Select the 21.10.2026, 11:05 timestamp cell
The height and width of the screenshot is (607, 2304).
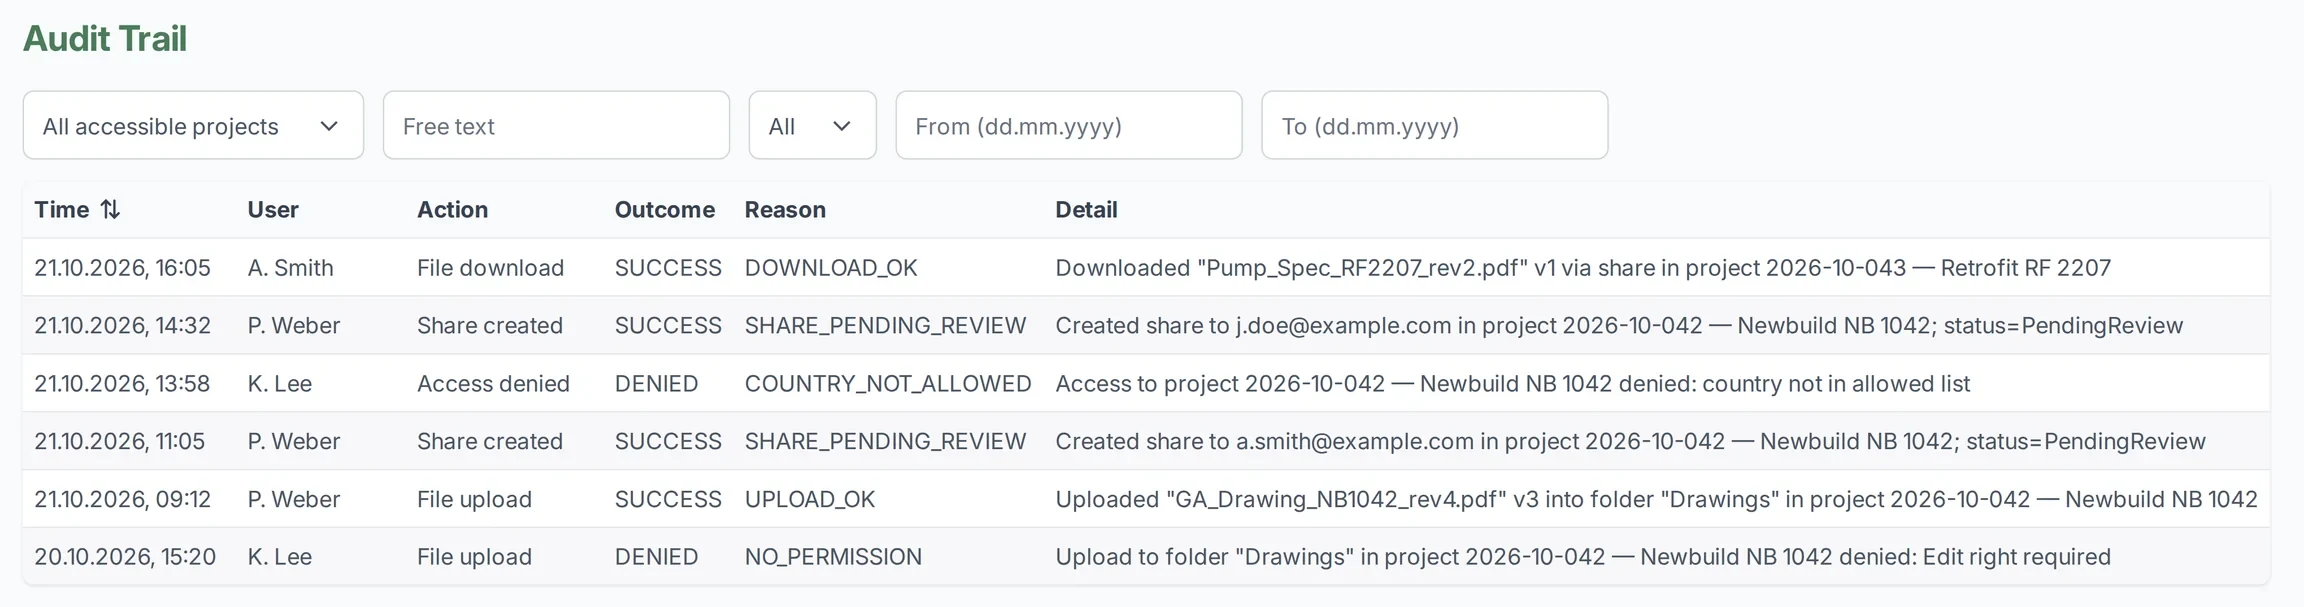click(x=119, y=441)
